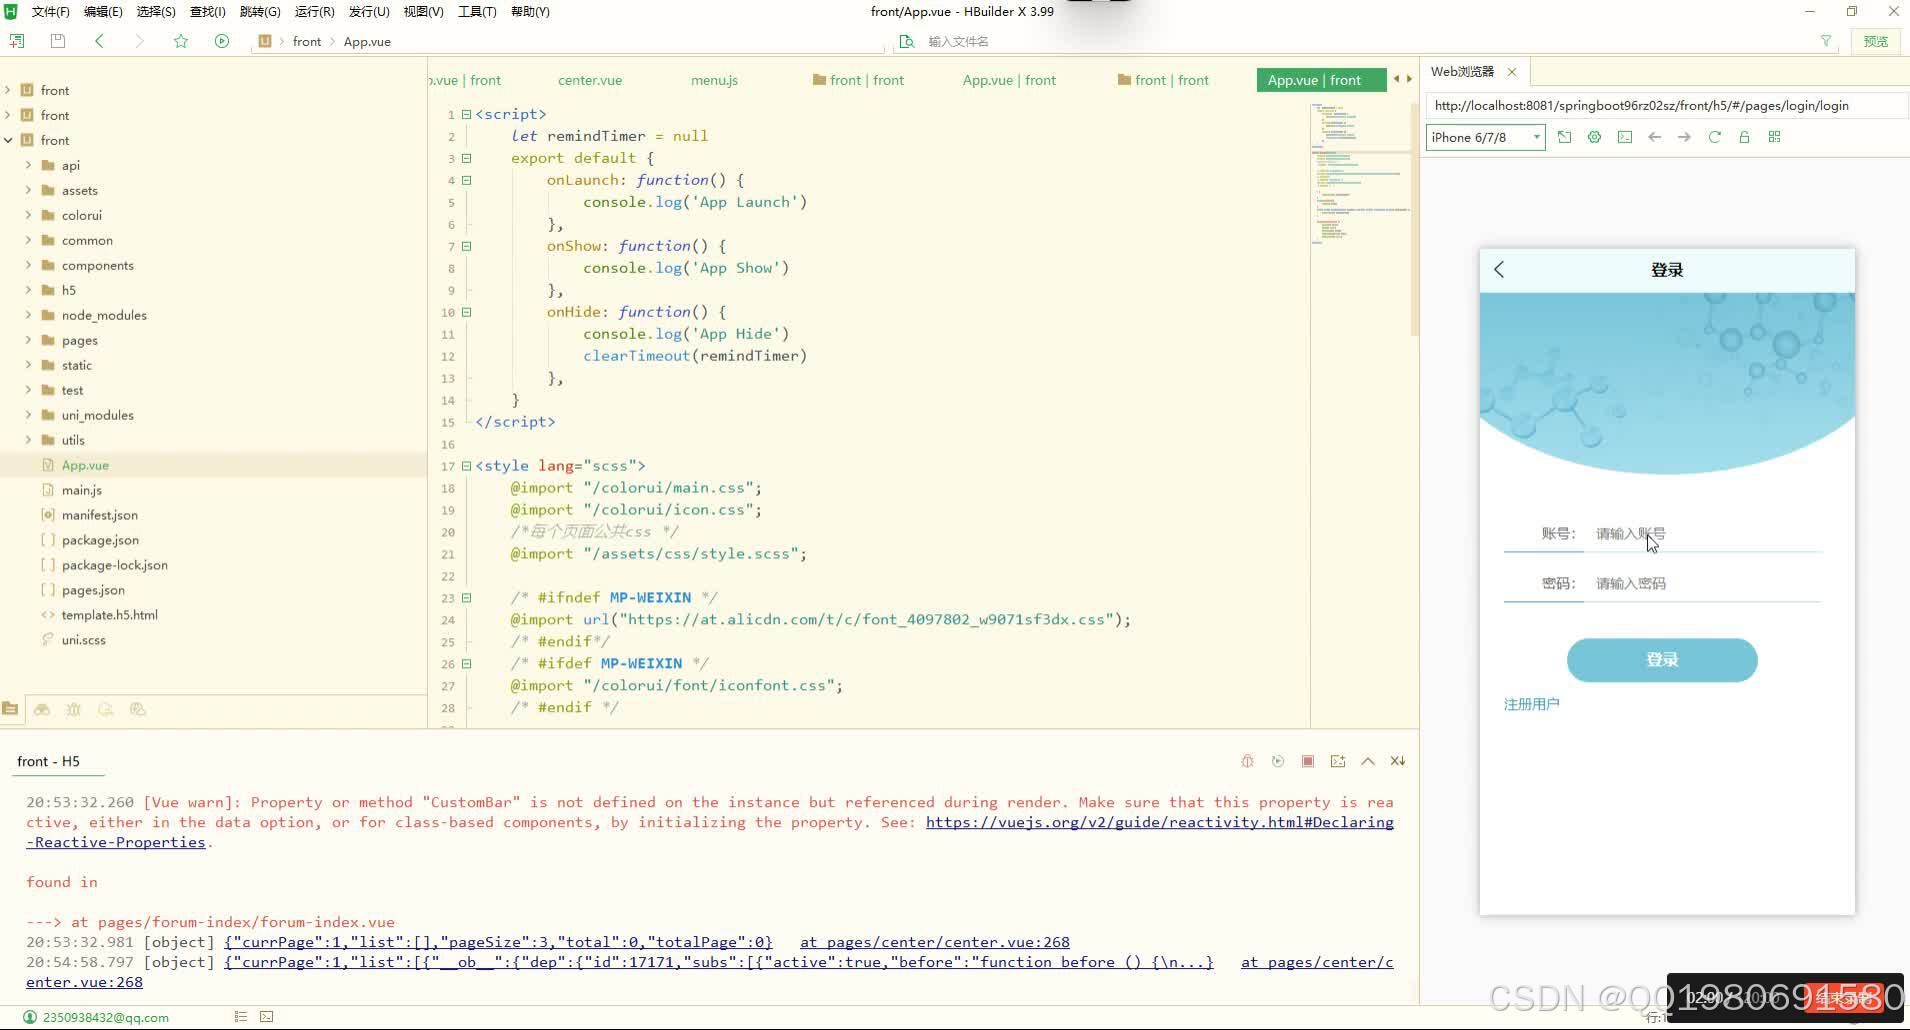Clear console log with X-arrow icon
Screen dimensions: 1910x1030
(x=1398, y=761)
